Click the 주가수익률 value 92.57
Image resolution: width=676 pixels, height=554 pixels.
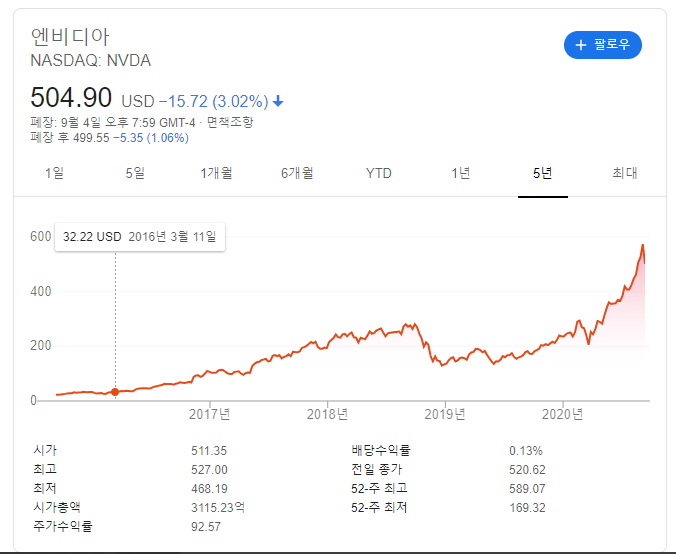pos(206,527)
